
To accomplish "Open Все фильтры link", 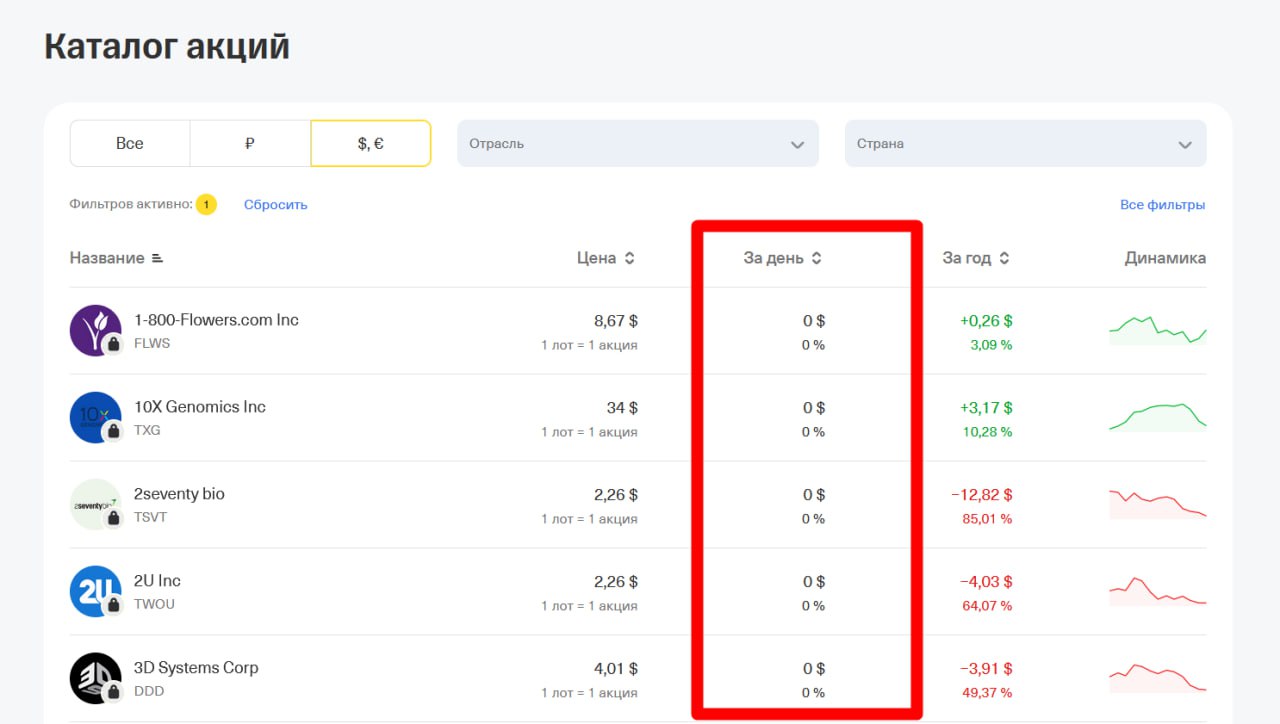I will click(x=1162, y=205).
